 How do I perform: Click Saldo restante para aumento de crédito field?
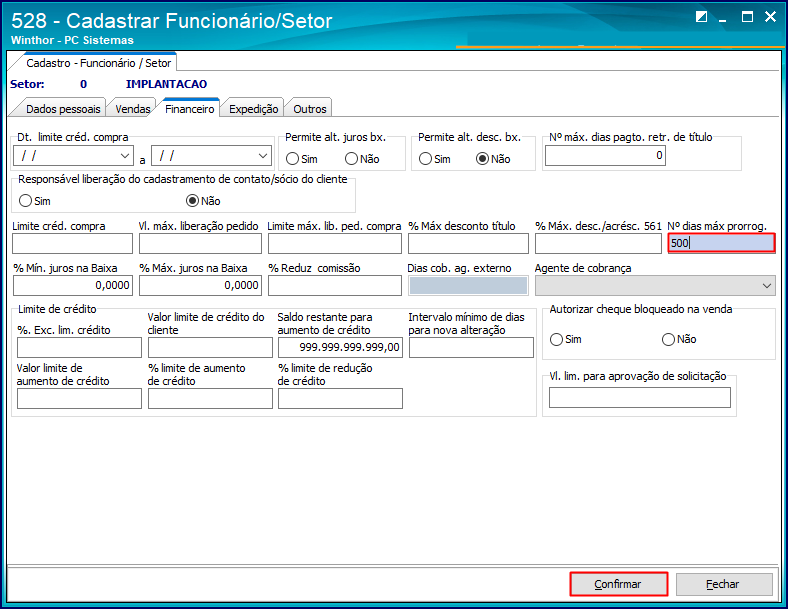(340, 347)
